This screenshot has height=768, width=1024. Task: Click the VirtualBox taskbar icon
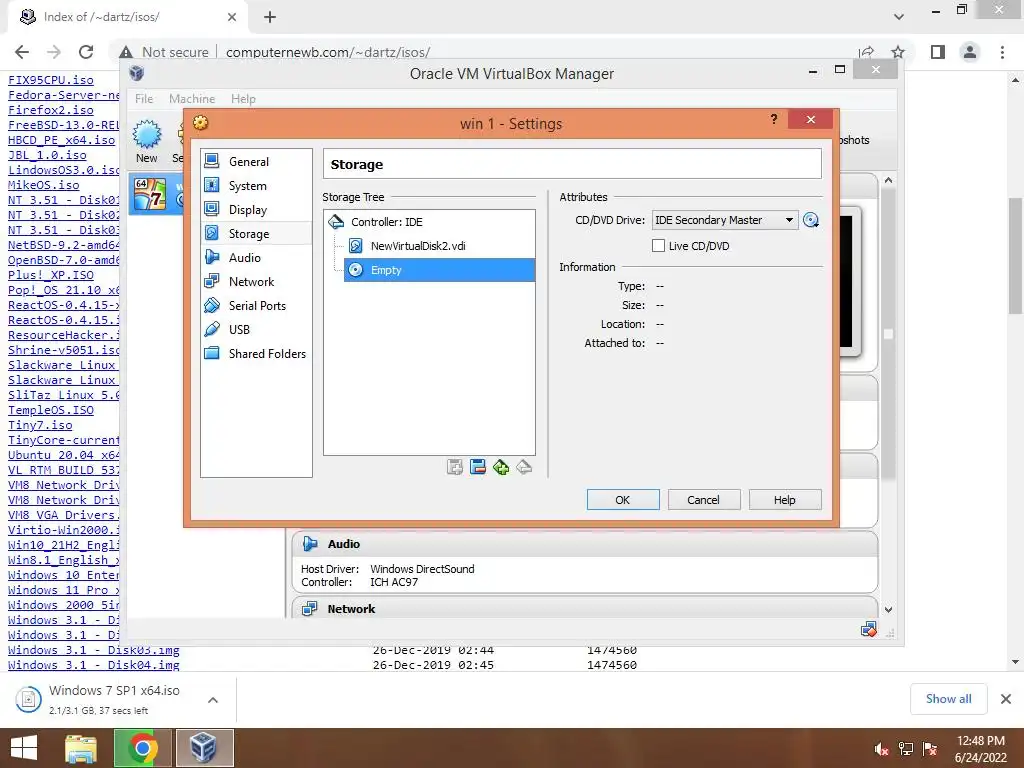tap(204, 748)
